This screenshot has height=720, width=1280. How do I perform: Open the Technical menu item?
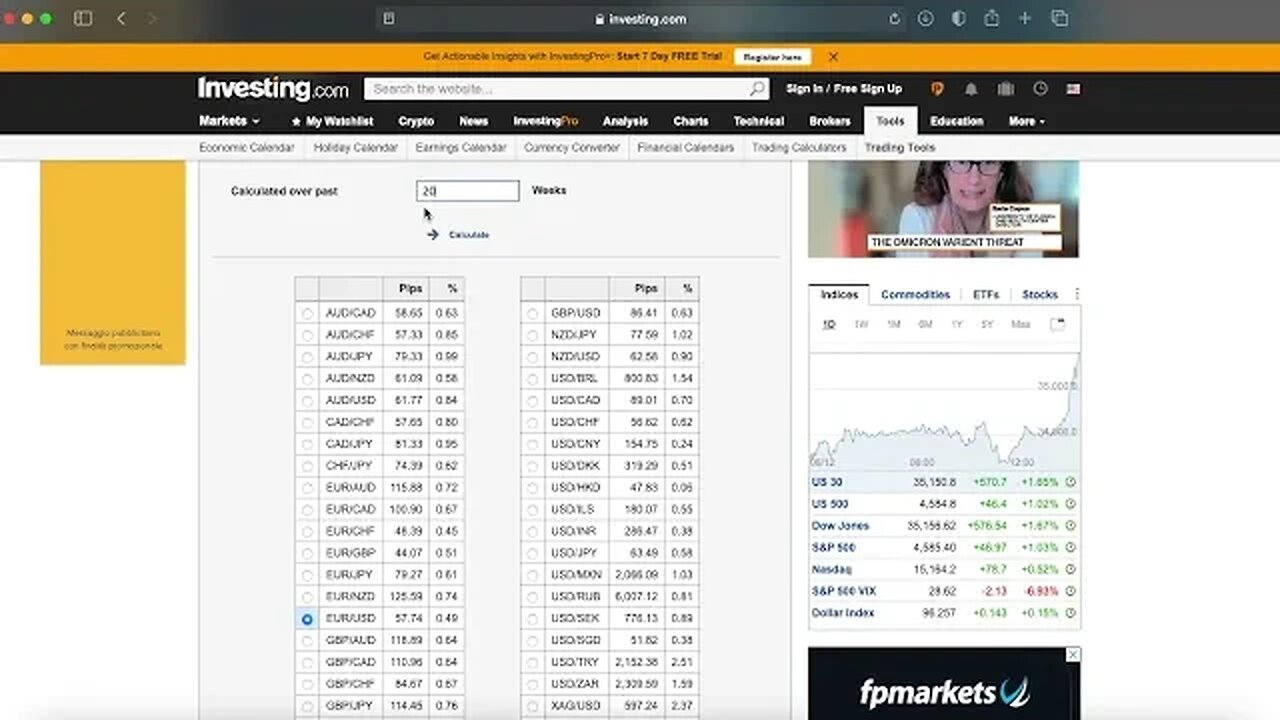coord(759,121)
